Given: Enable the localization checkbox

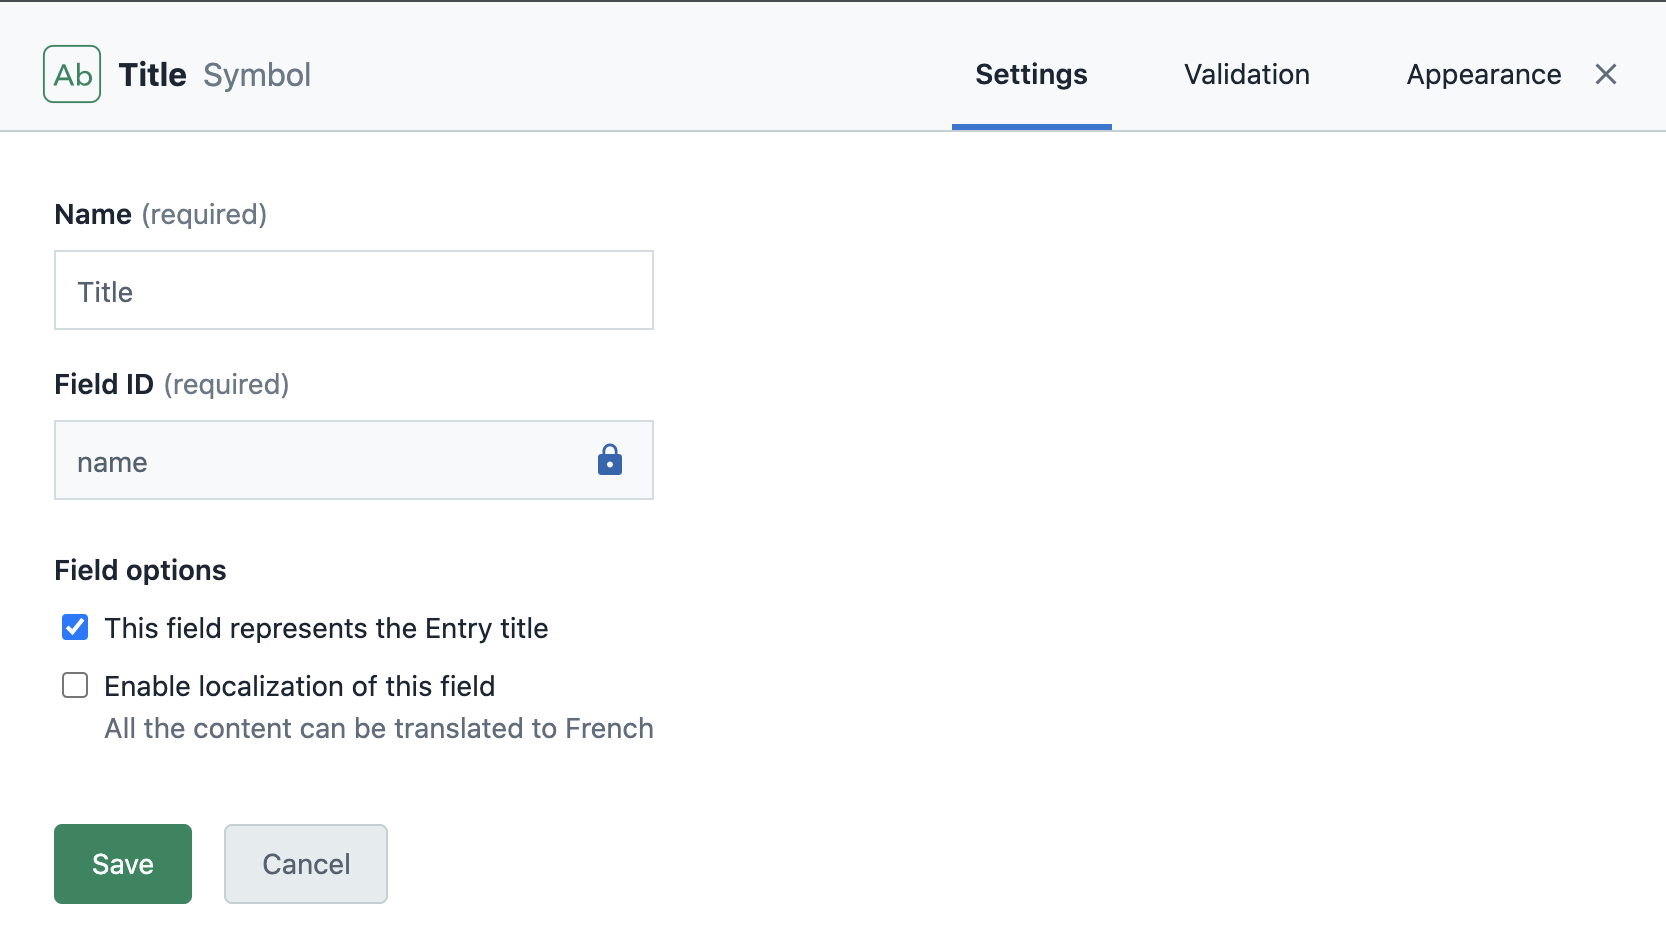Looking at the screenshot, I should click(x=75, y=685).
